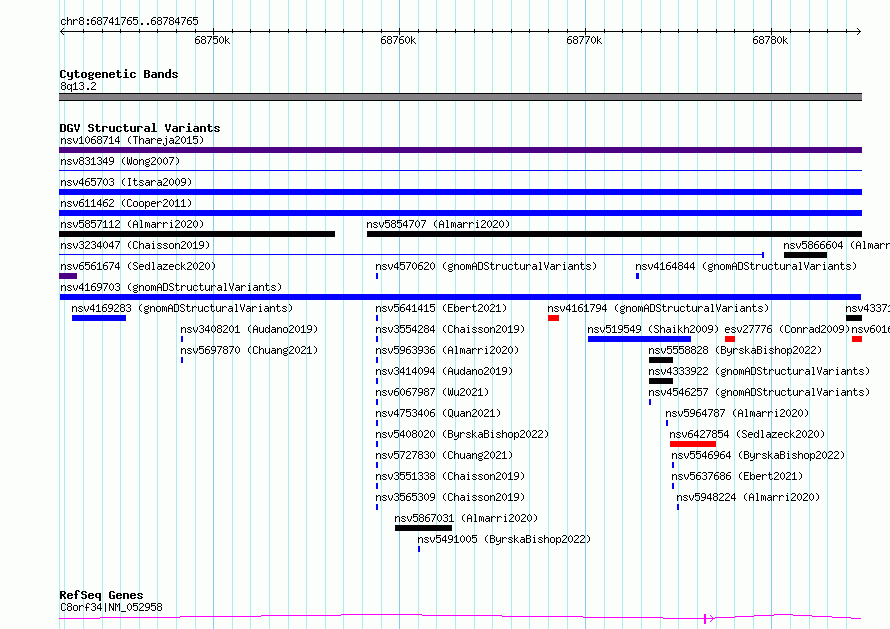Open nsv6067987 (Wu2021) label
Screen dimensions: 890x629
432,392
